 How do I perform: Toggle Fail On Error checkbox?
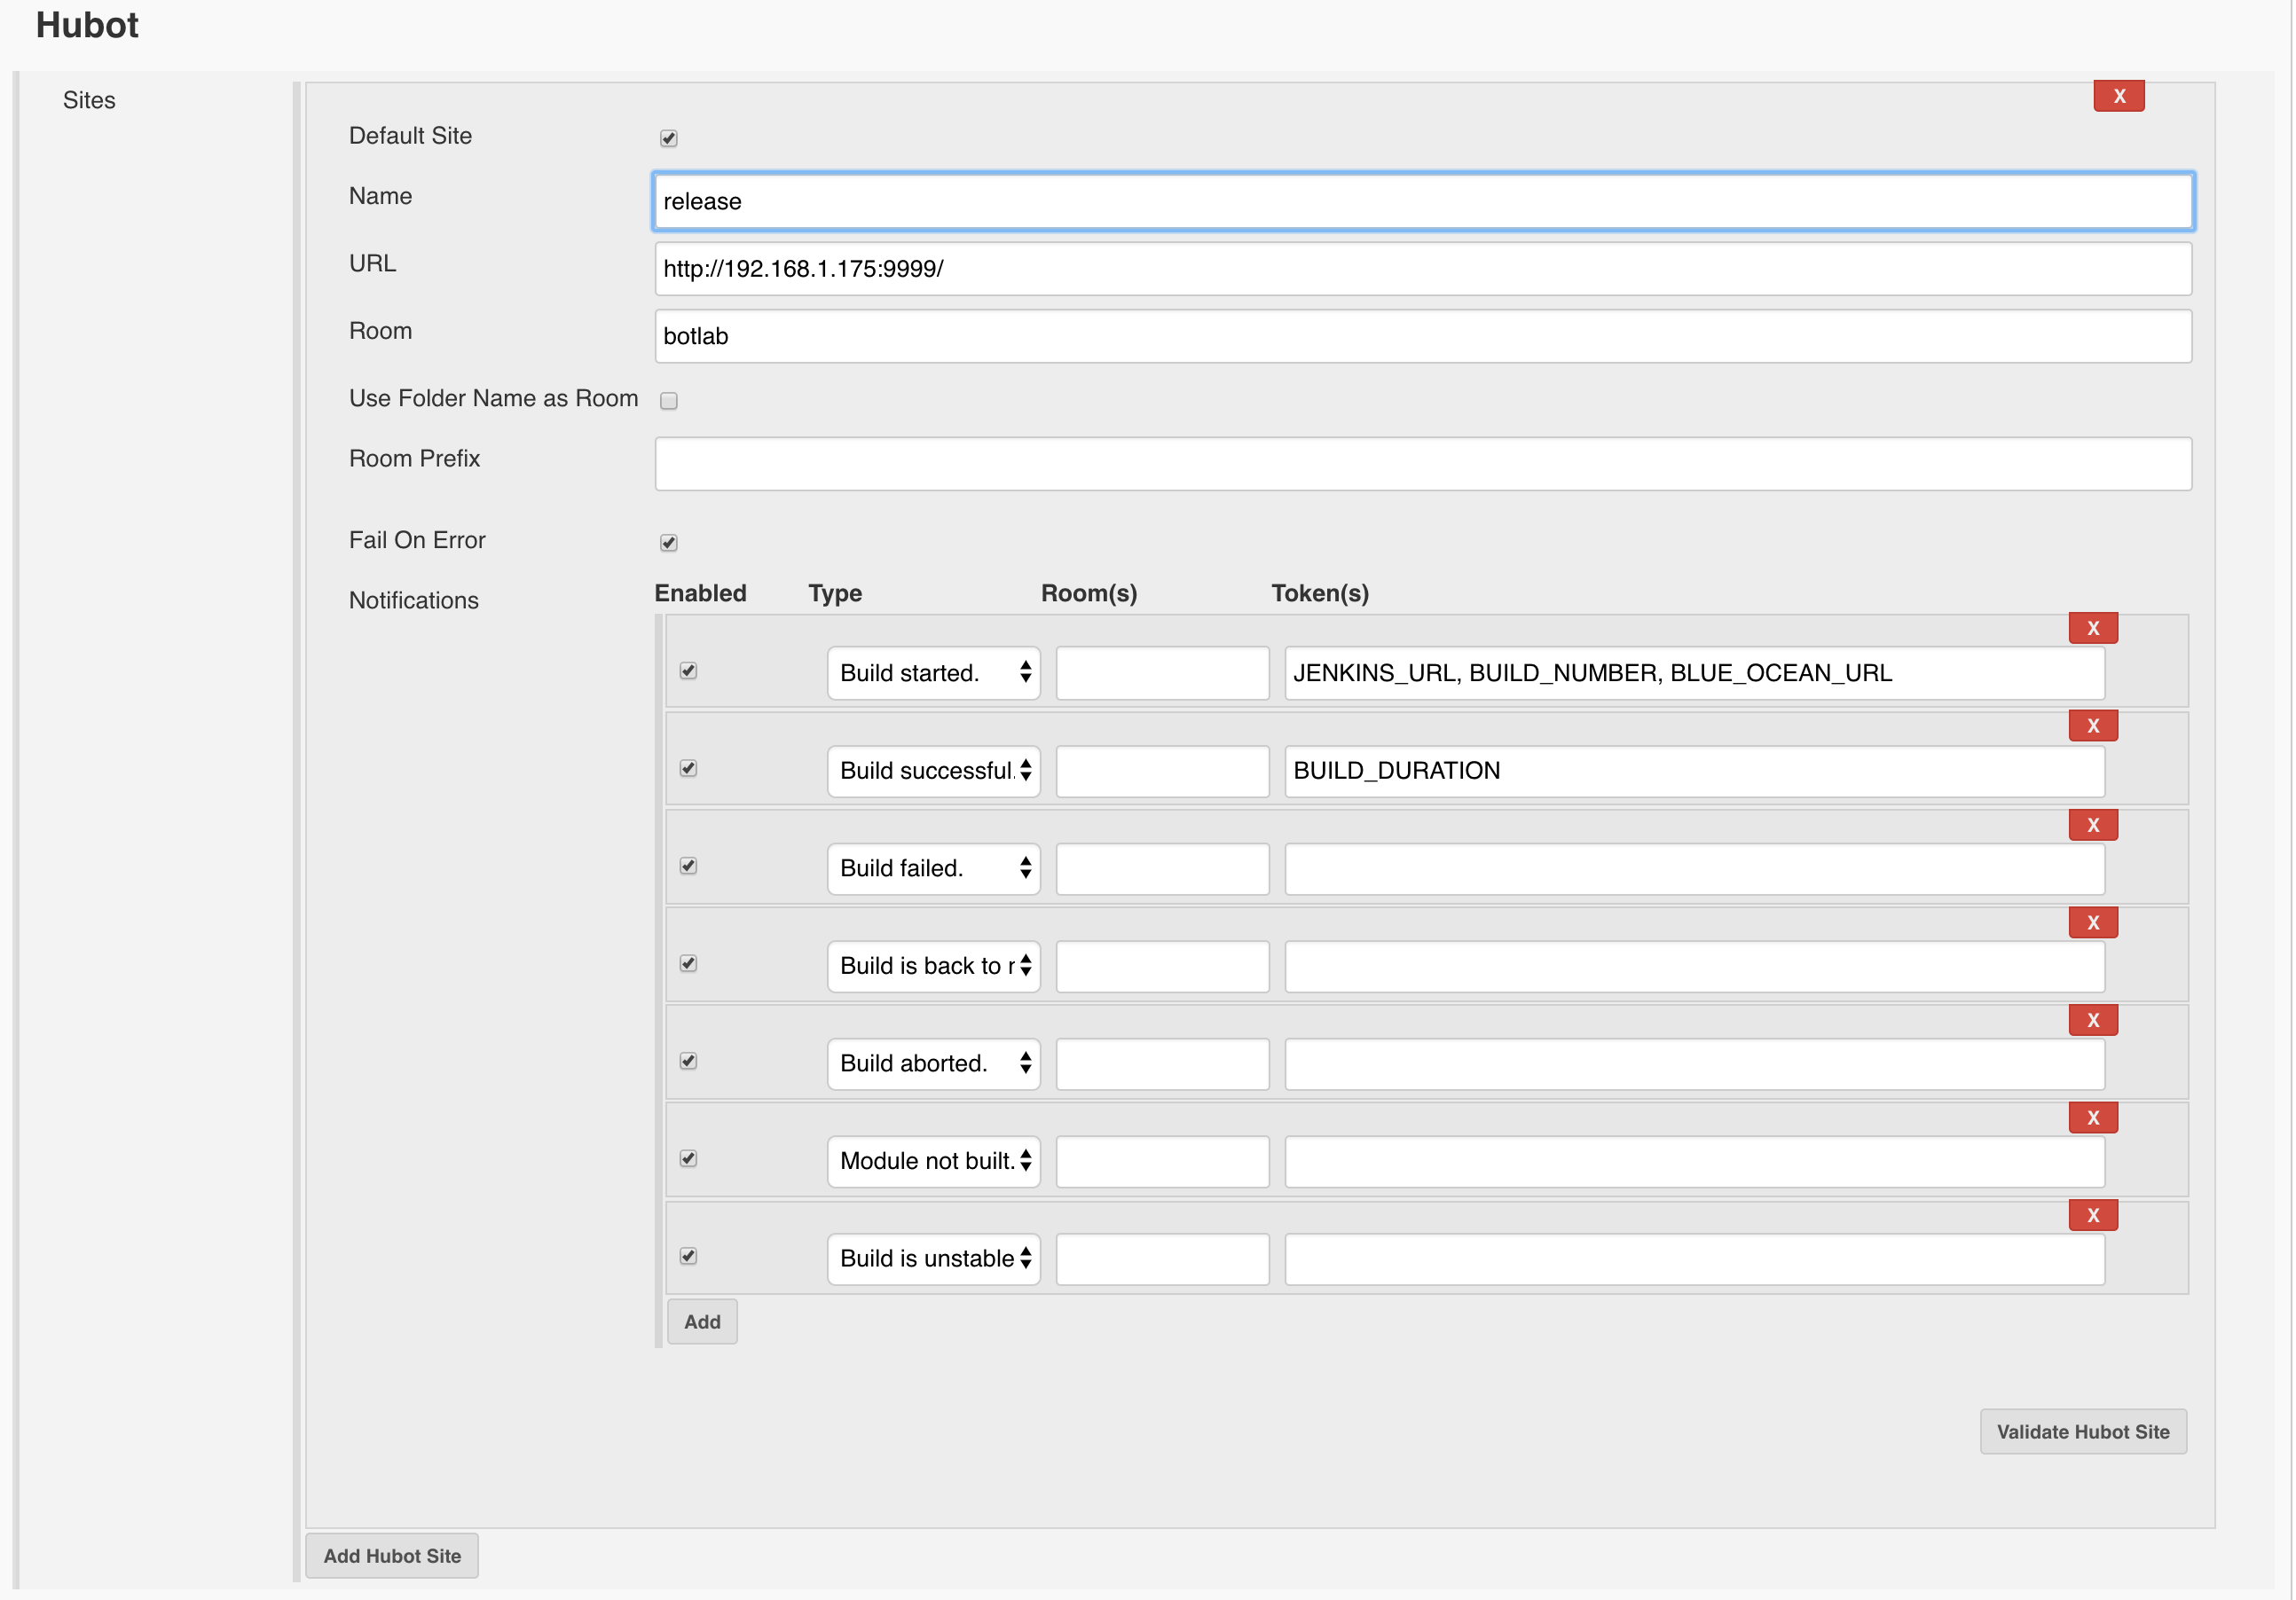(668, 541)
